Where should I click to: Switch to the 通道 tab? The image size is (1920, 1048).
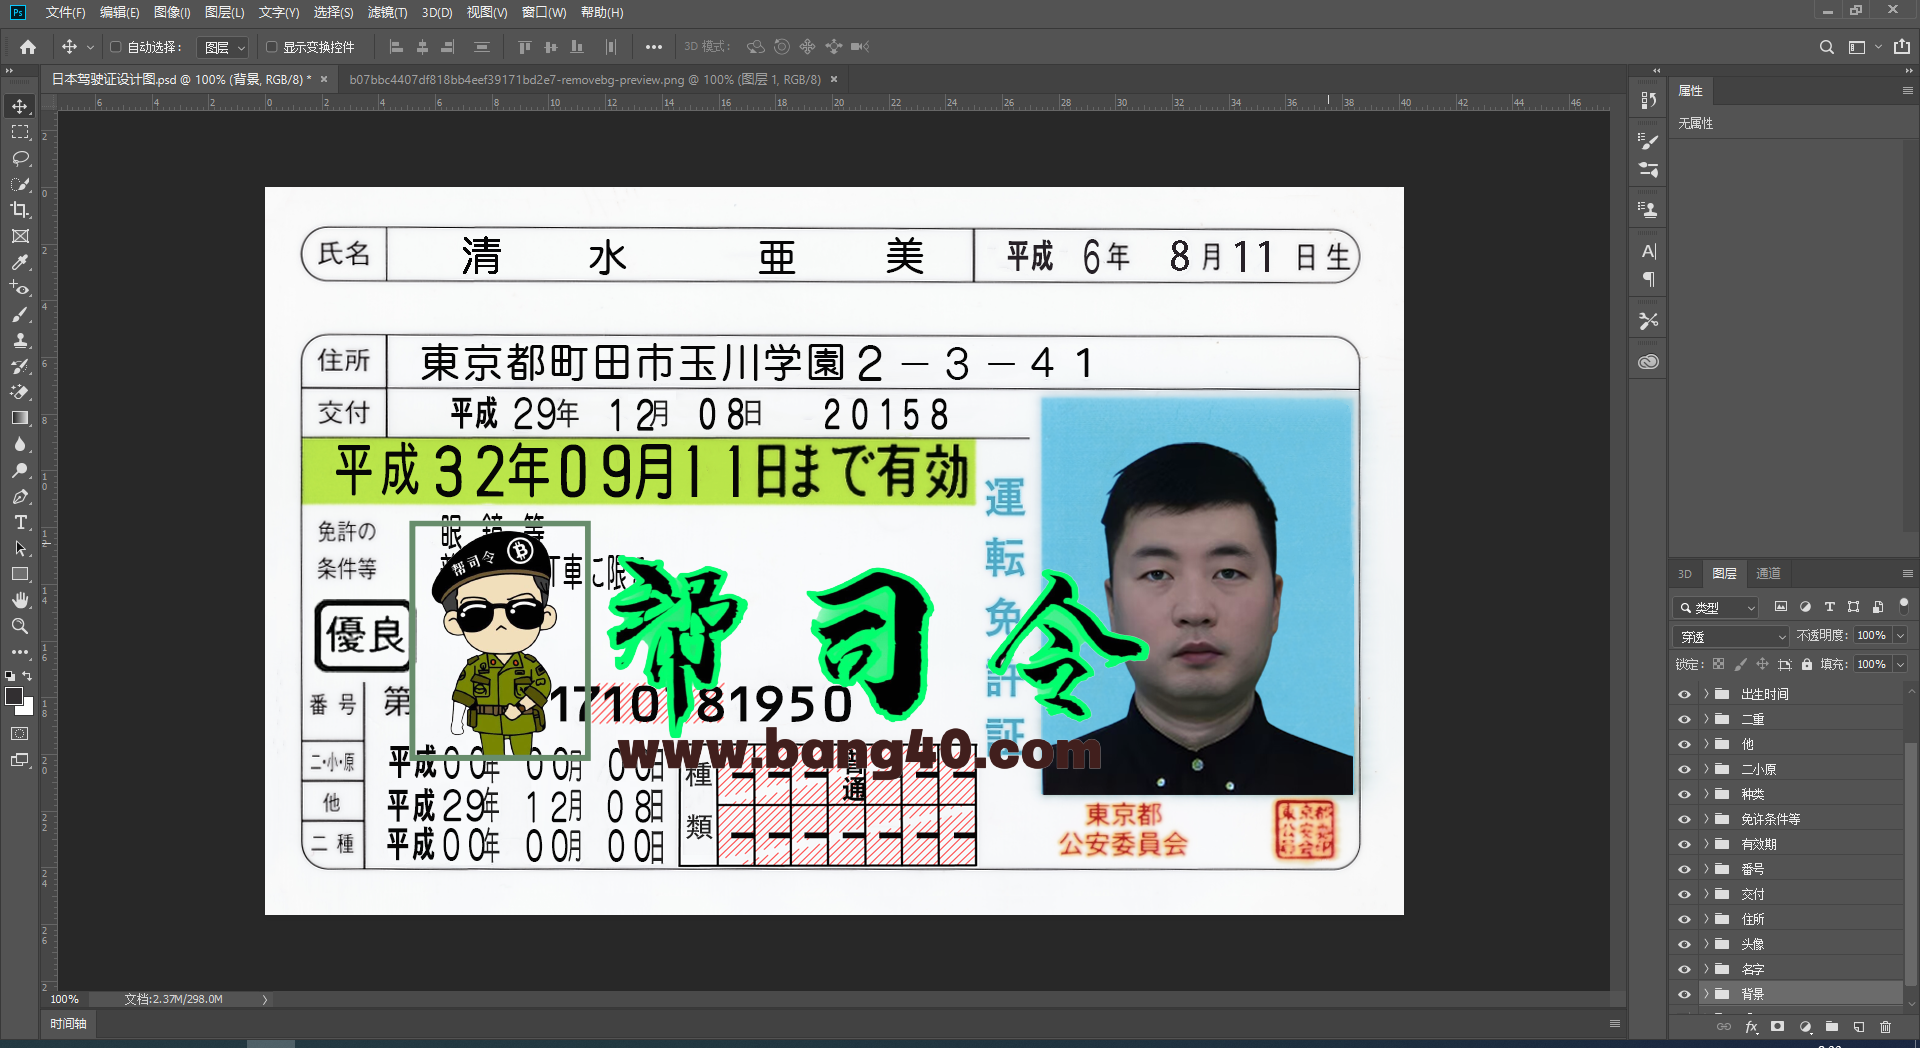pos(1767,573)
